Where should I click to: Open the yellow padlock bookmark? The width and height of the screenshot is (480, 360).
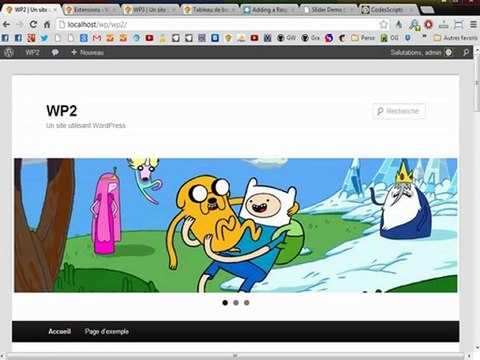162,38
